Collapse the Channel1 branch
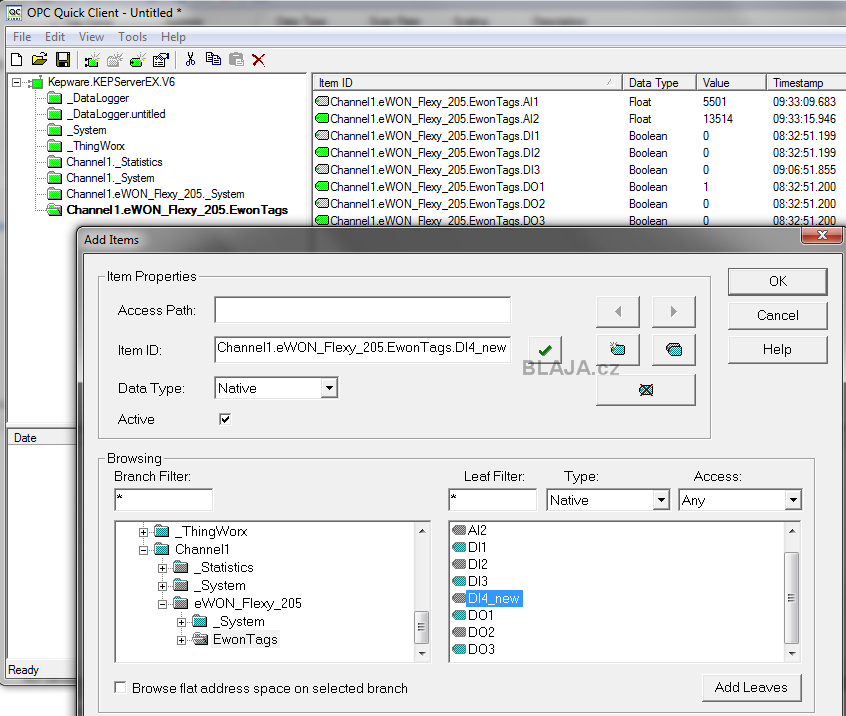 click(x=144, y=550)
